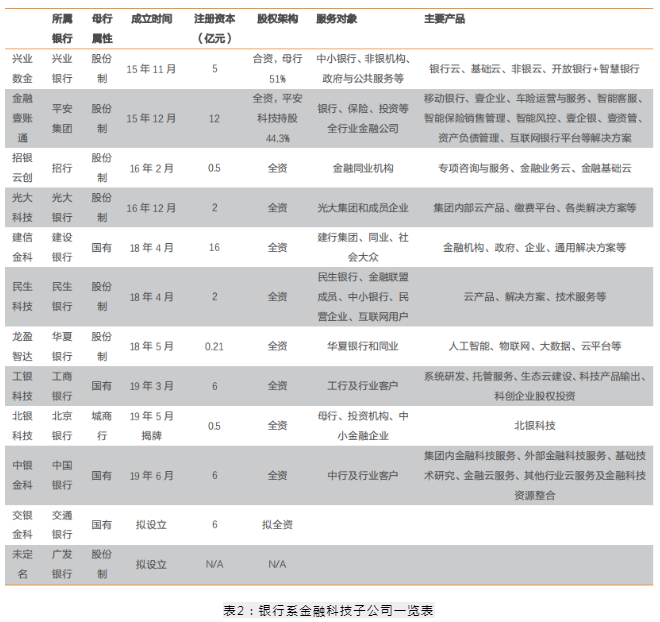Click the 全资，平安科技持股44.3% cell

pyautogui.click(x=277, y=118)
